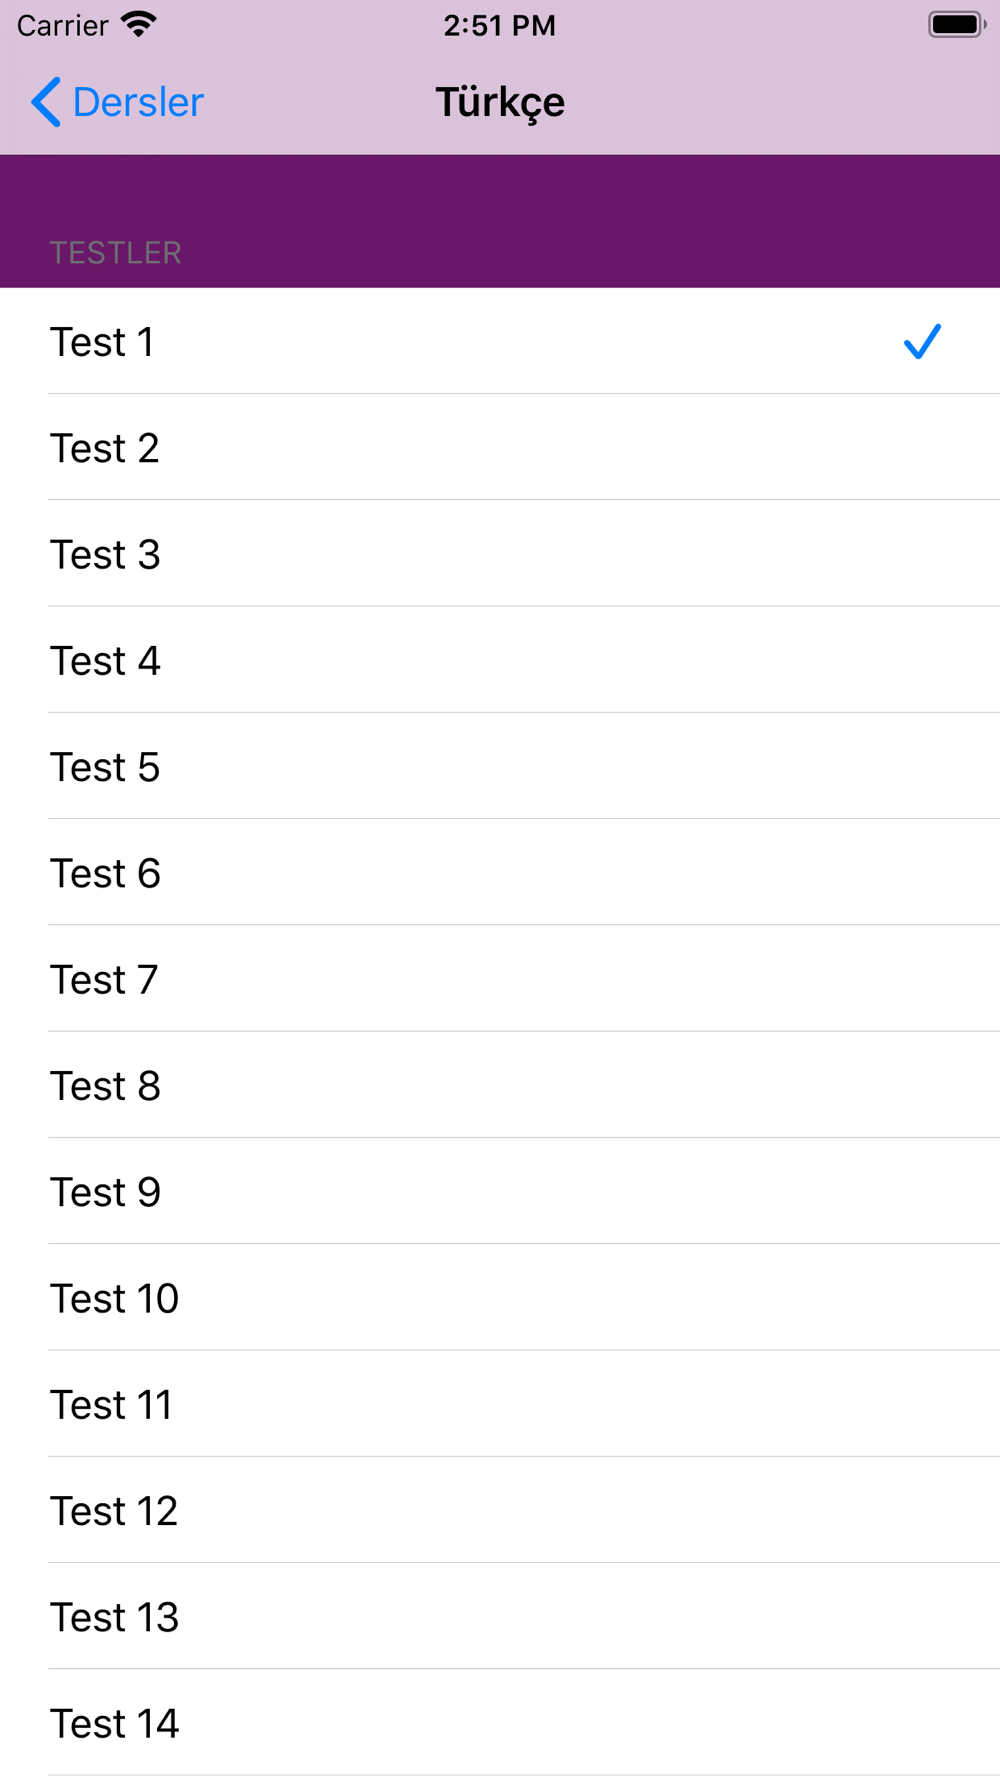The height and width of the screenshot is (1778, 1000).
Task: Start Test 7
Action: 500,979
